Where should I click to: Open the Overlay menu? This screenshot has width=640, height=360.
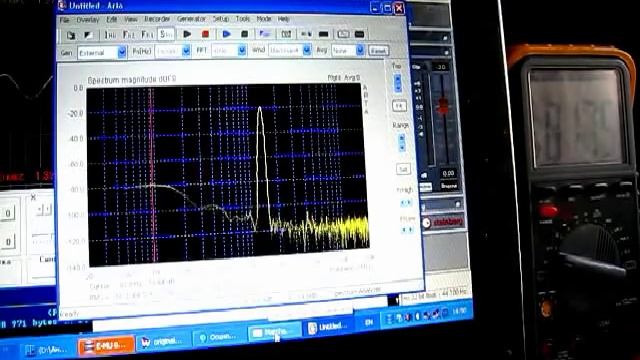pyautogui.click(x=88, y=20)
